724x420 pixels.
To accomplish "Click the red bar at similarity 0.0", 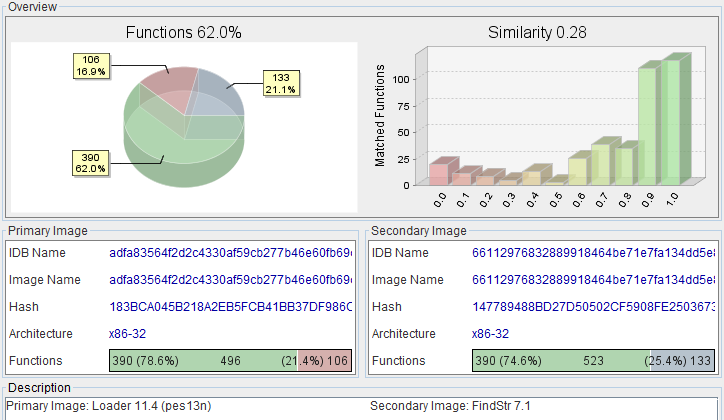I will (x=438, y=174).
